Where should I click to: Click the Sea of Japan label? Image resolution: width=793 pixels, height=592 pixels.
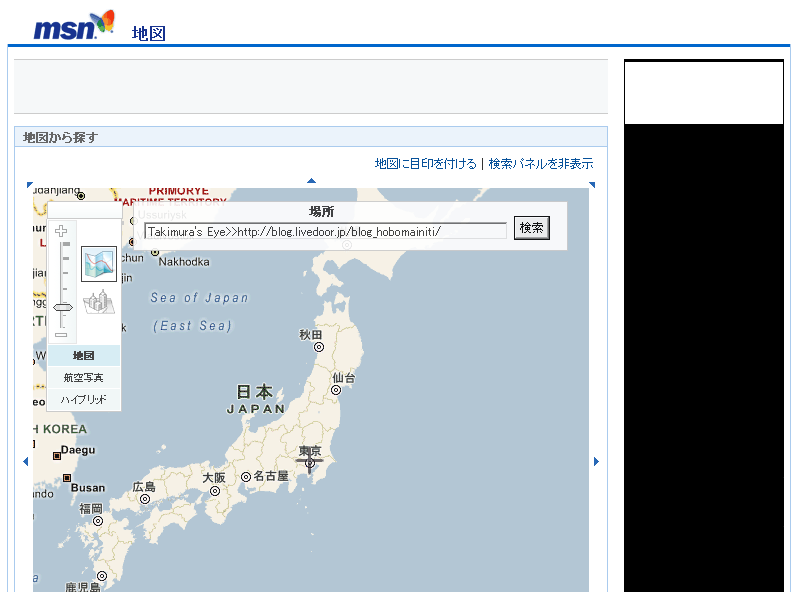click(x=199, y=298)
